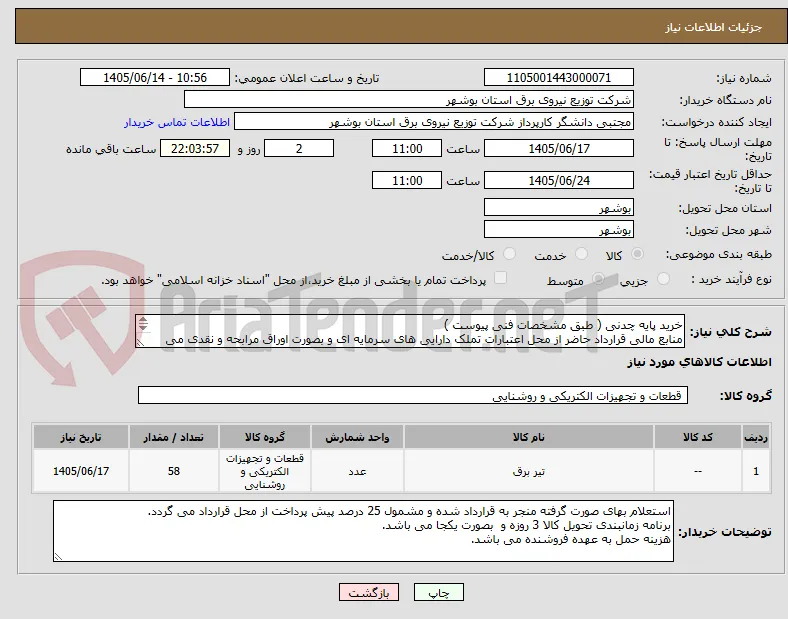The width and height of the screenshot is (788, 619).
Task: Click the جزئیات اطلاعات نیاز page title
Action: [714, 27]
